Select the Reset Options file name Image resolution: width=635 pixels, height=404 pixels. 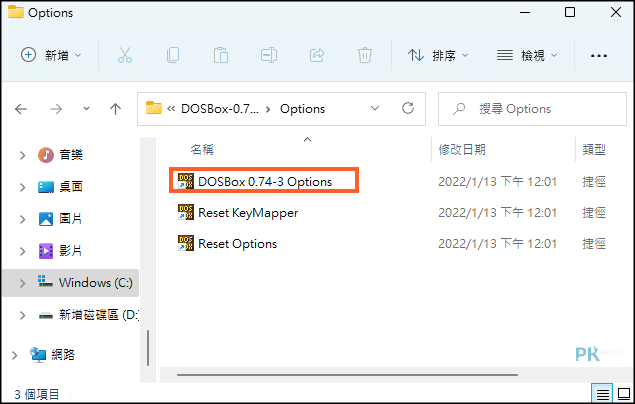point(237,244)
